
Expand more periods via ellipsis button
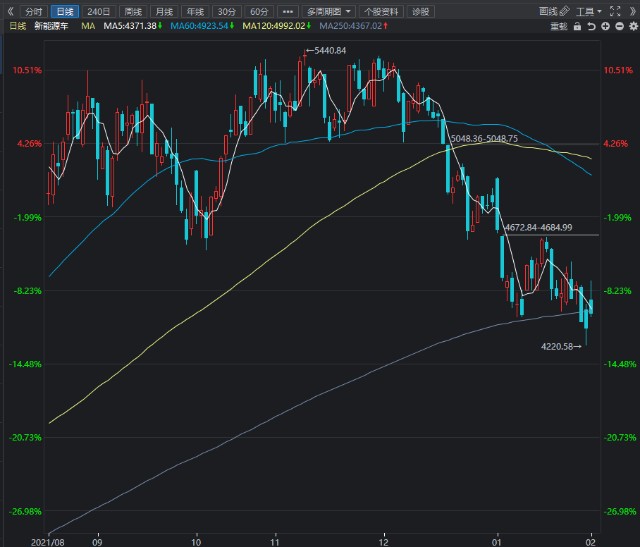288,11
